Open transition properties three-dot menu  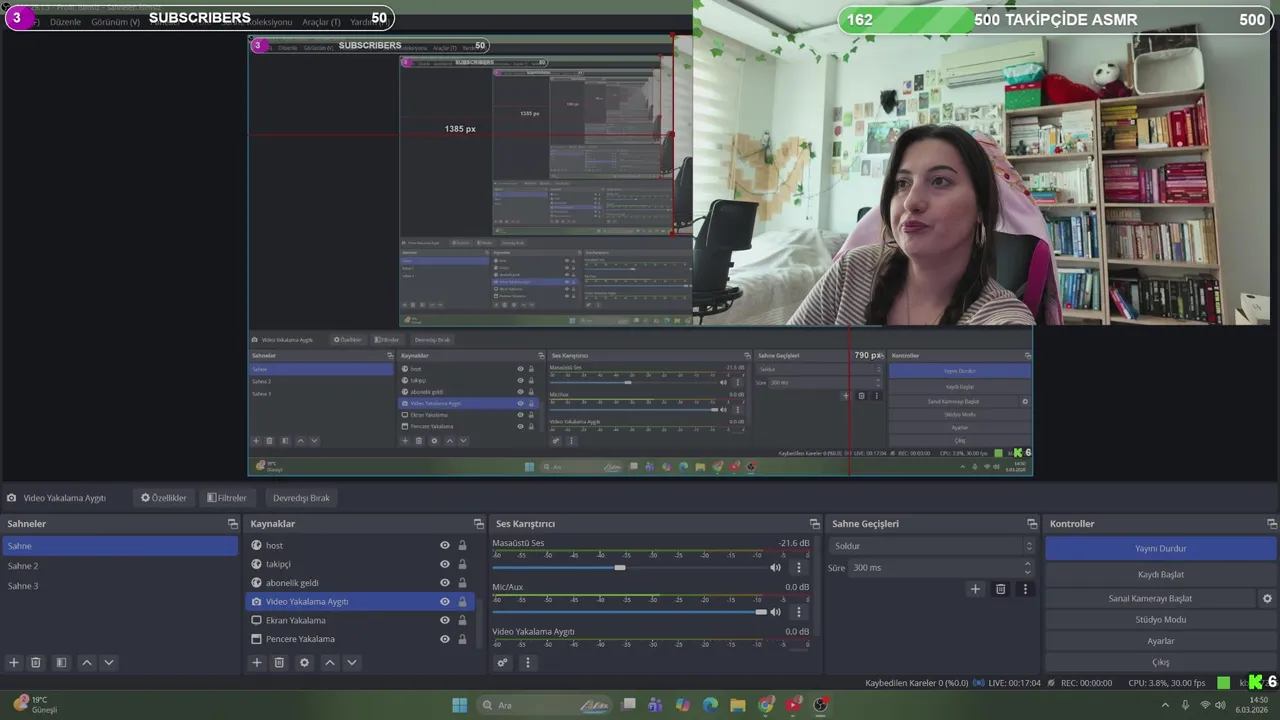point(1025,589)
